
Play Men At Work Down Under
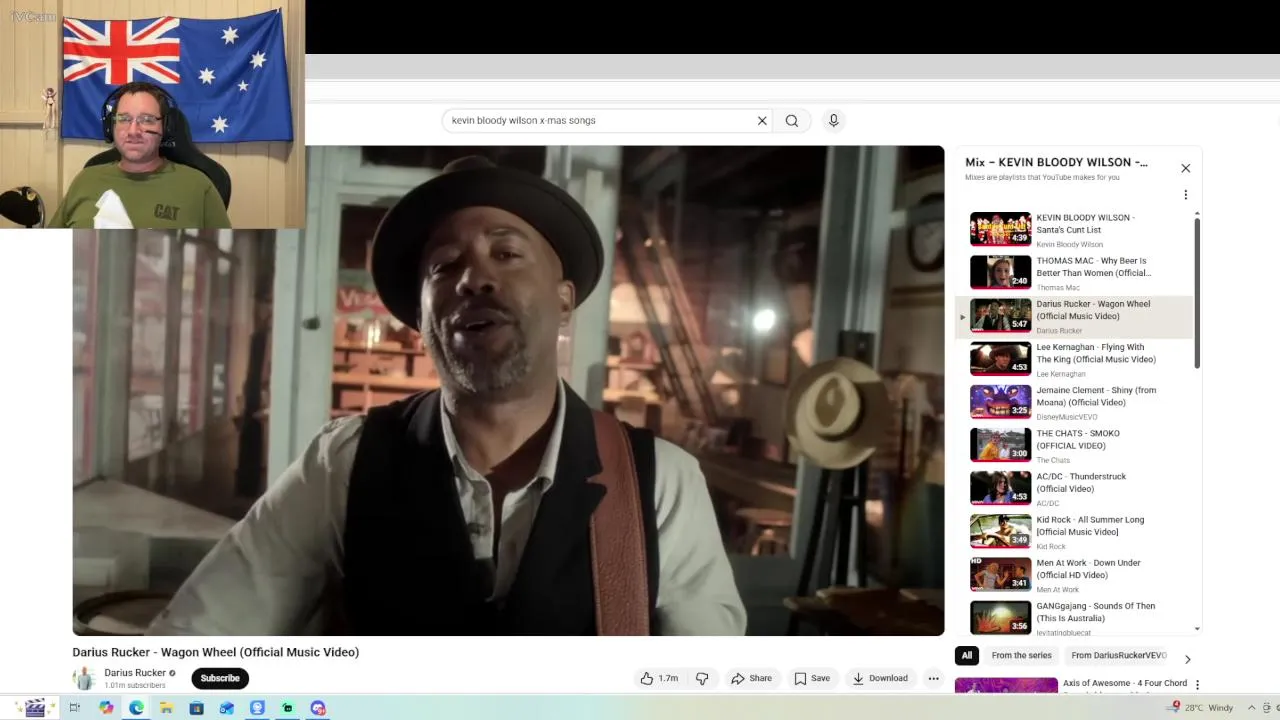point(1075,574)
